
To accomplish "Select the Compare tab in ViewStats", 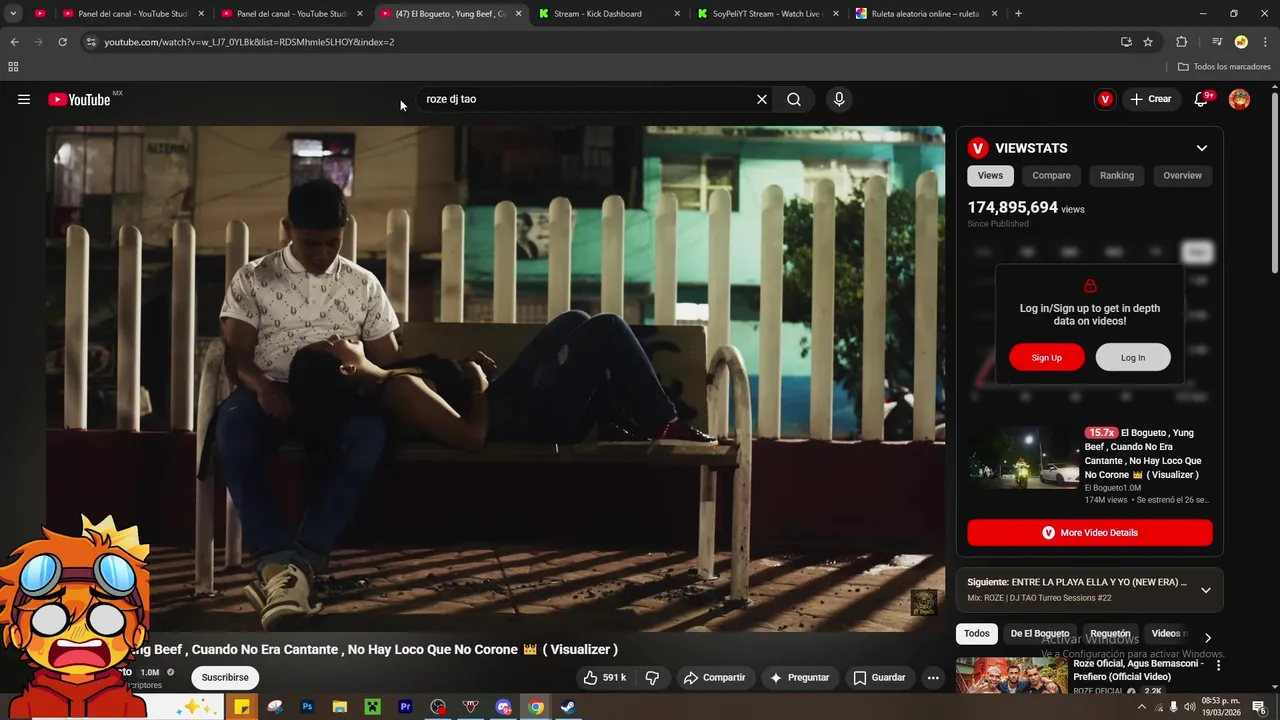I will click(x=1051, y=175).
